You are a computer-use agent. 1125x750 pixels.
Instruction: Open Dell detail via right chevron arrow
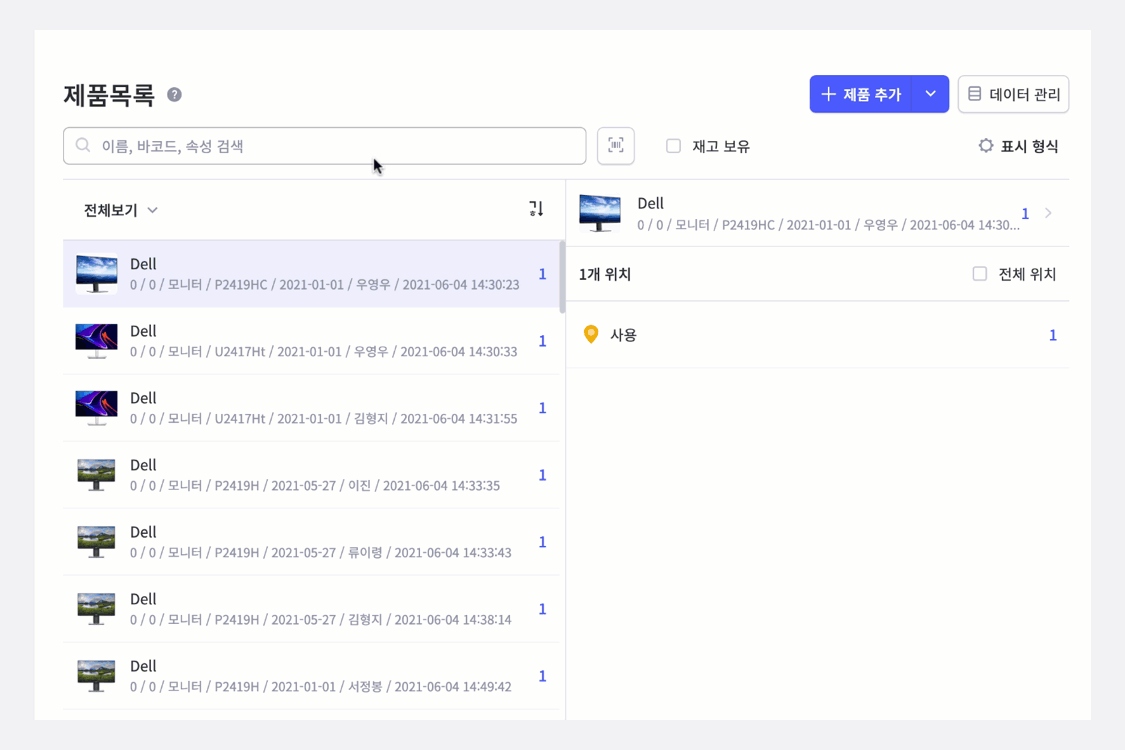click(1048, 213)
